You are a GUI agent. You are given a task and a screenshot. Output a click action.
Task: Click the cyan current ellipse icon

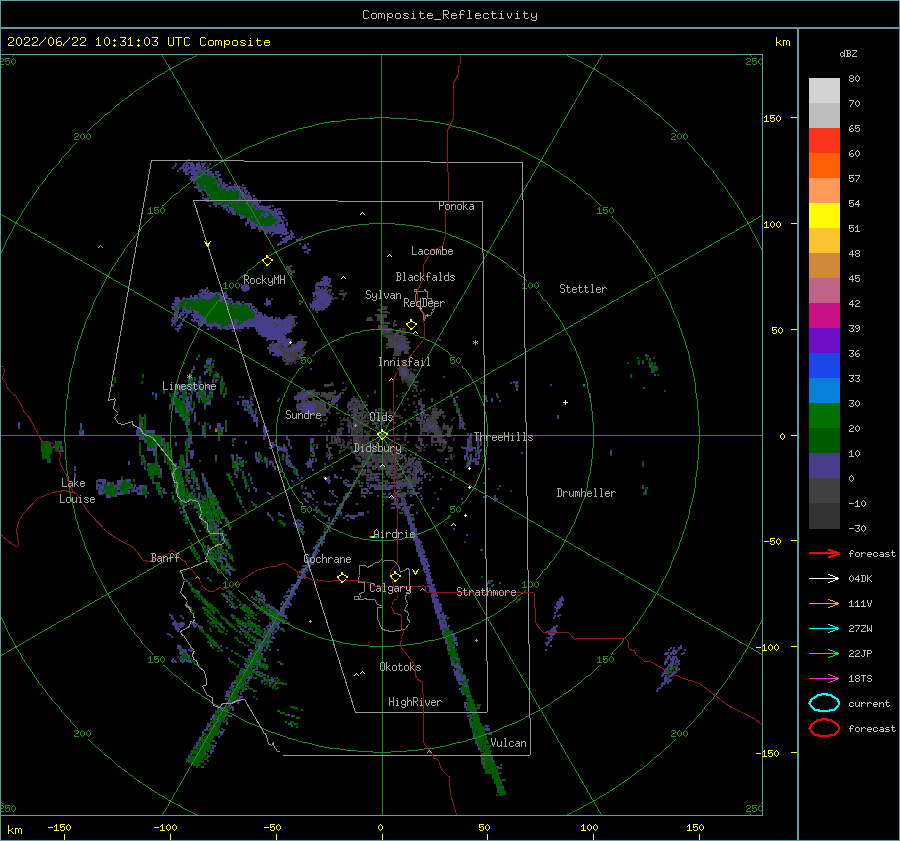point(824,703)
